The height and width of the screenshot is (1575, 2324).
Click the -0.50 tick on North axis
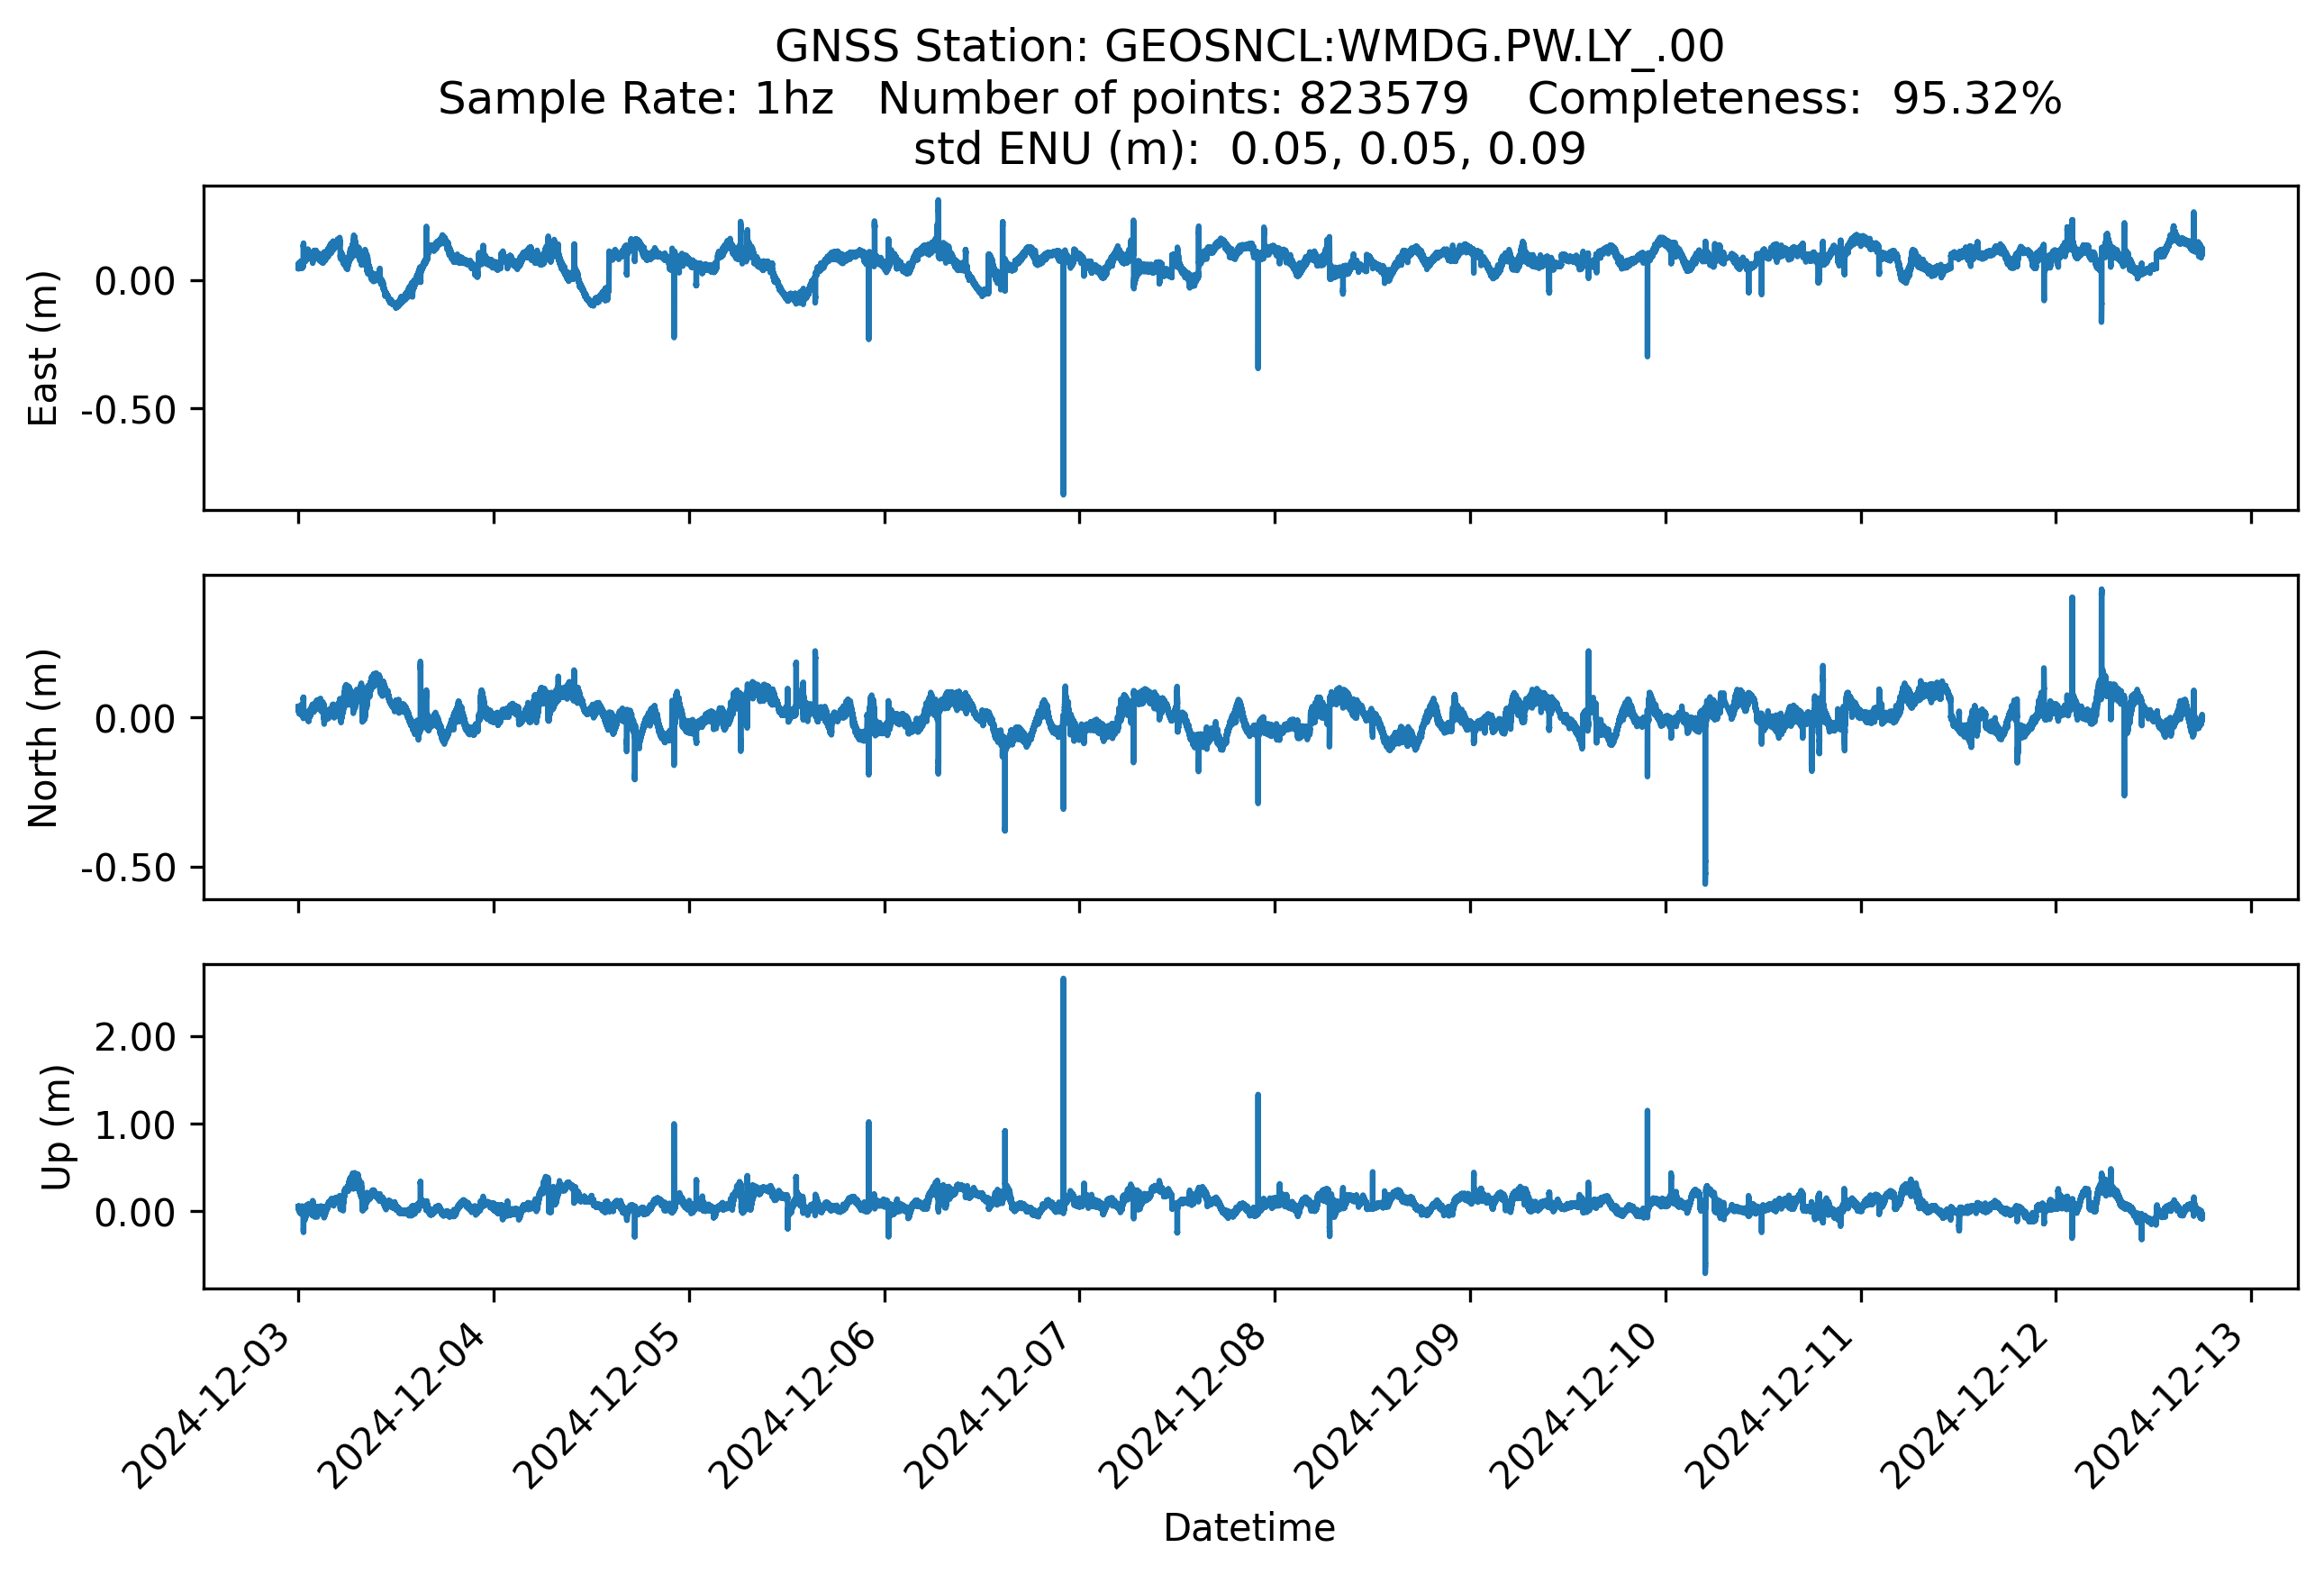point(128,868)
